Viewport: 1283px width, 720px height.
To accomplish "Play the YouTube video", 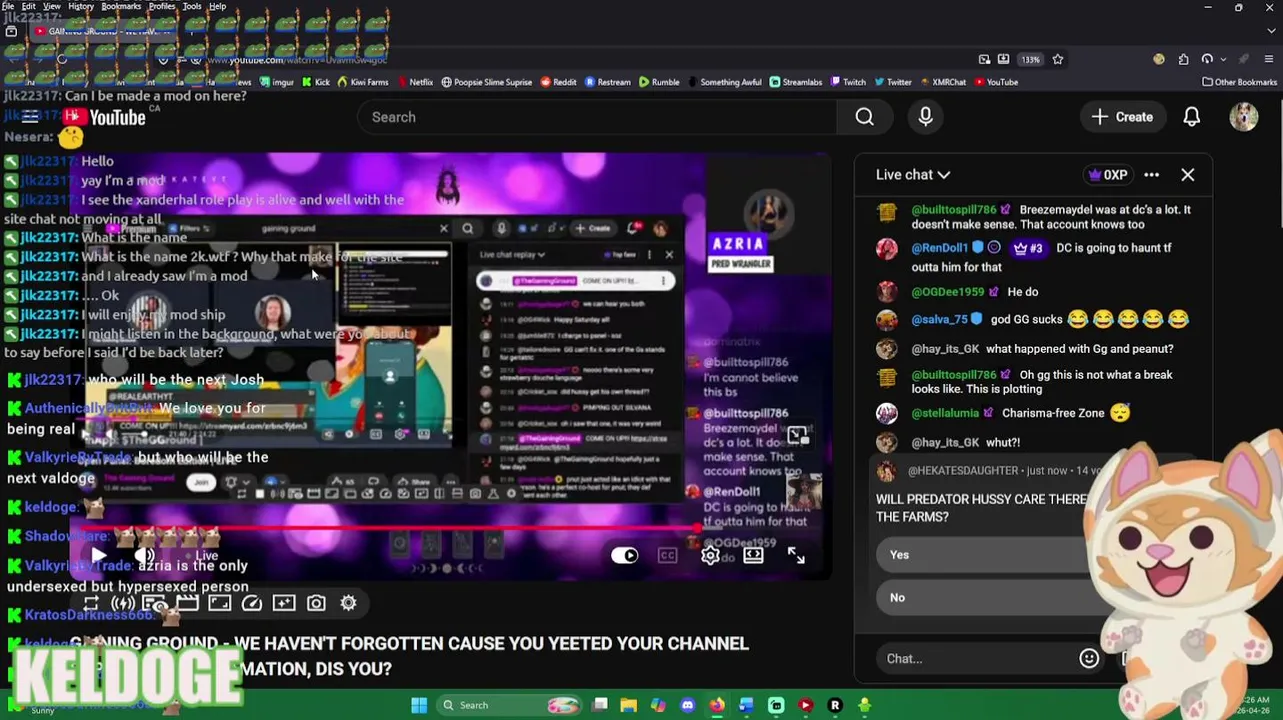I will point(98,555).
